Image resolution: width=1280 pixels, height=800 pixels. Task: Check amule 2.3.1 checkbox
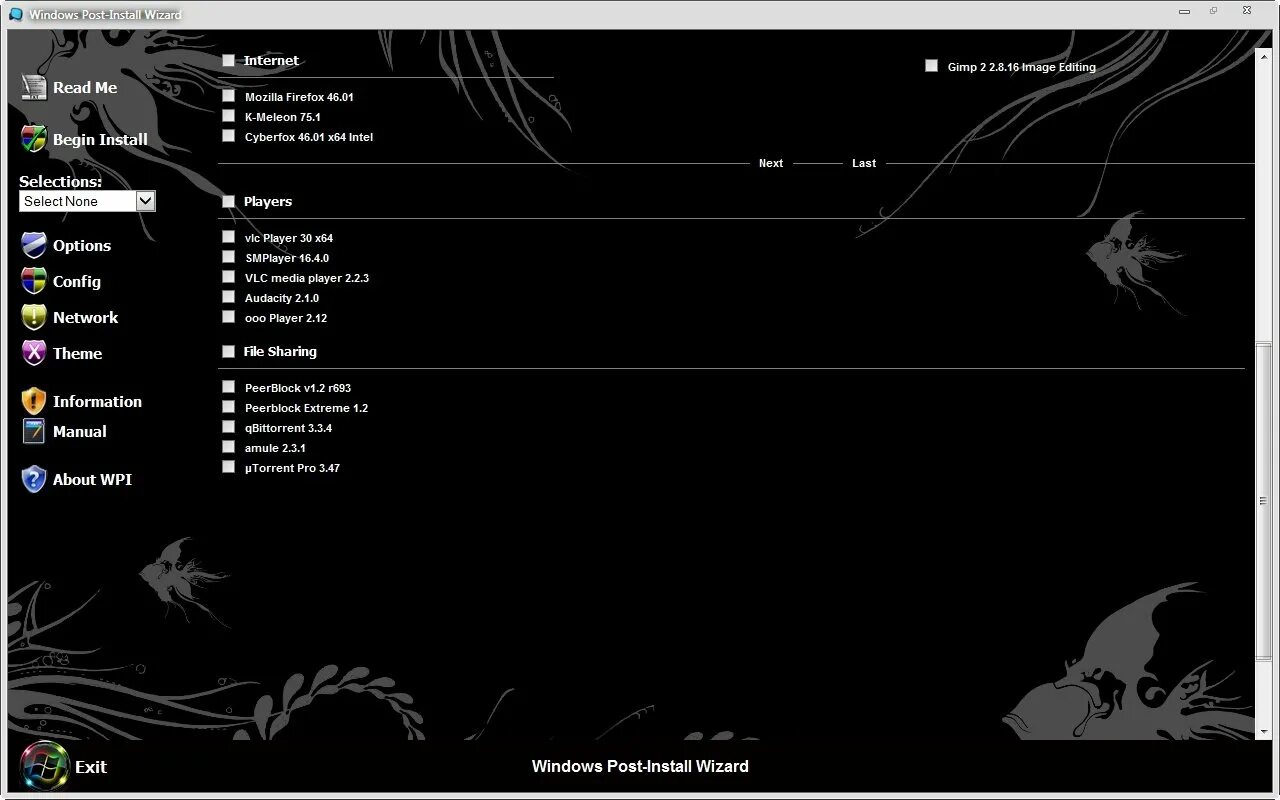tap(228, 448)
